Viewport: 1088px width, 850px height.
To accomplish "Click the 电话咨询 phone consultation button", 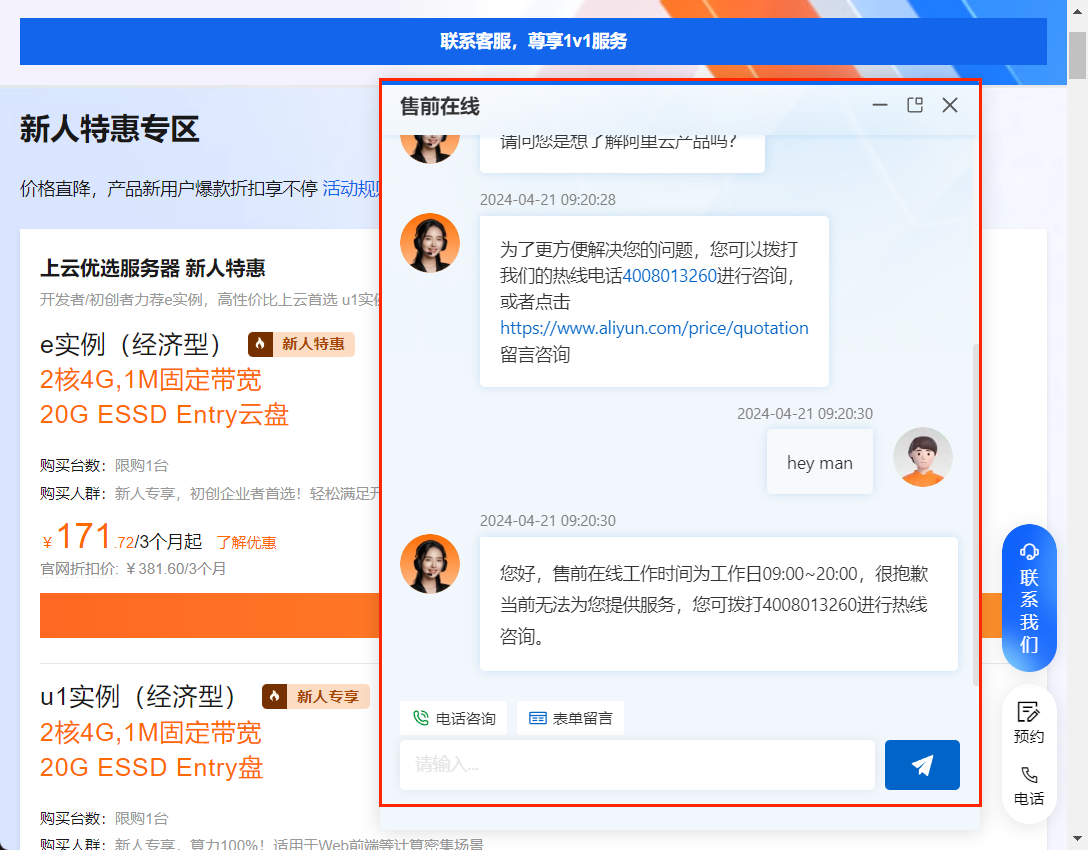I will pyautogui.click(x=454, y=718).
